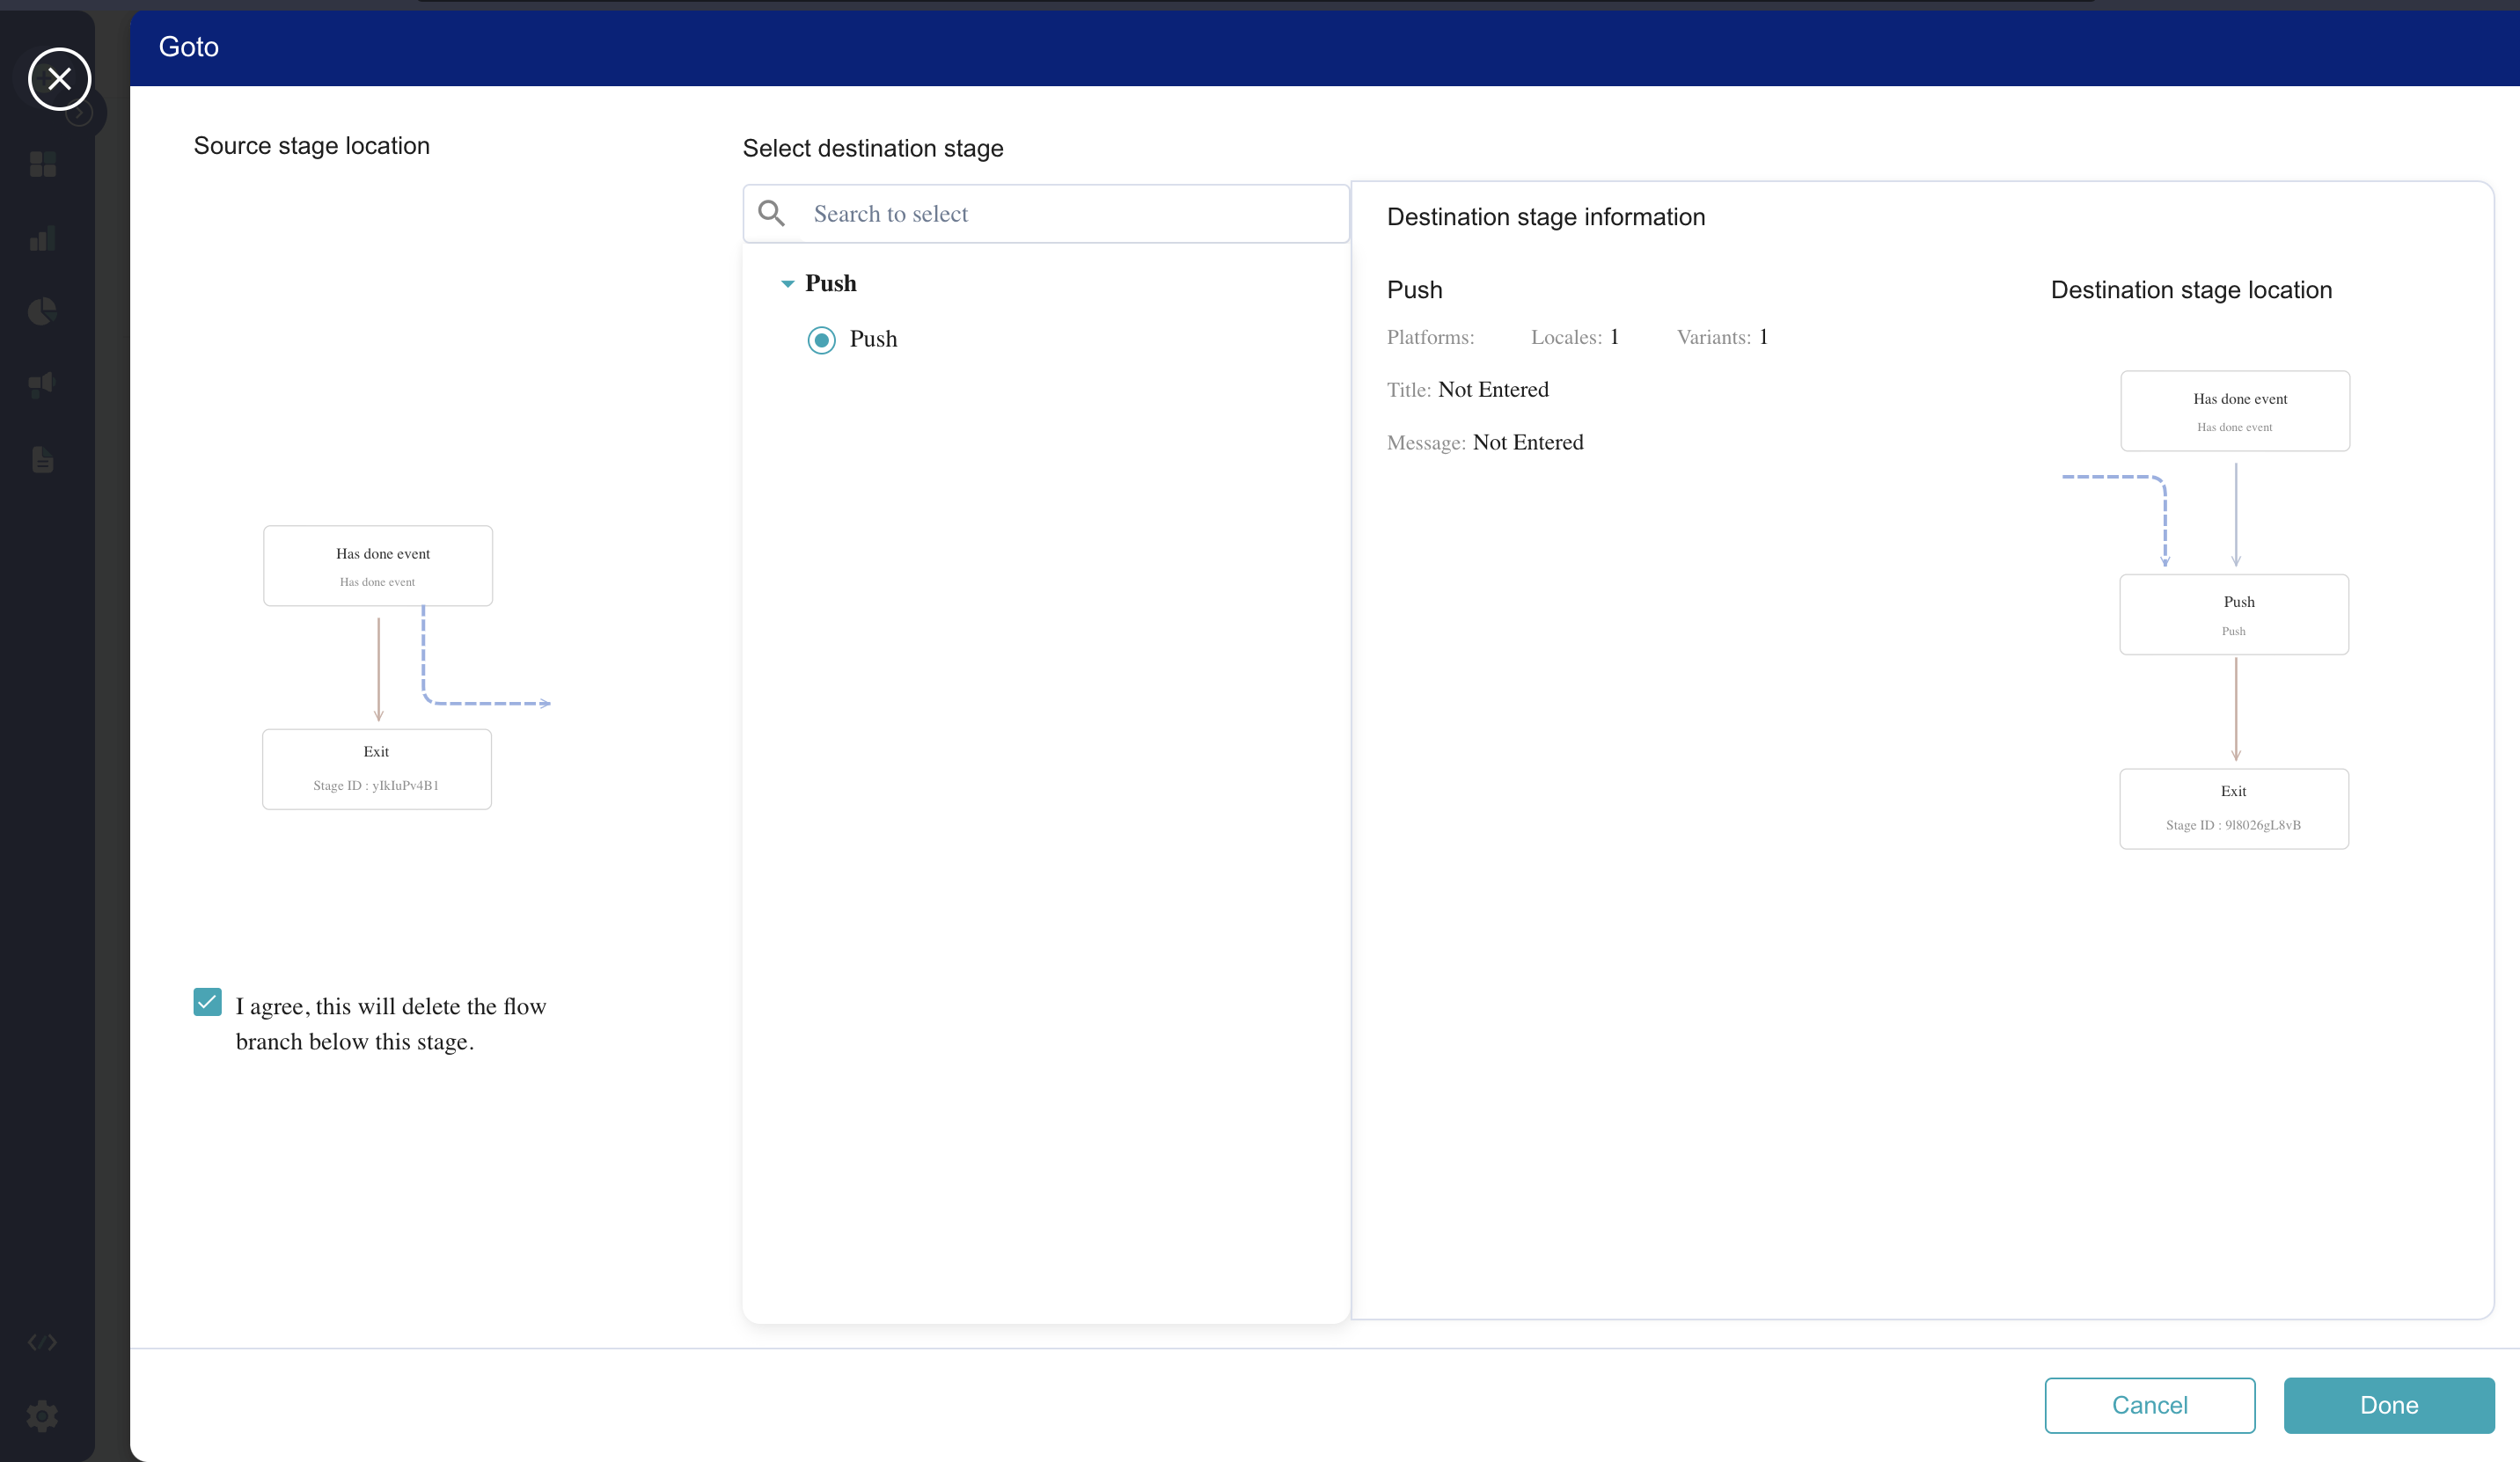Open the bar chart analytics sidebar icon
This screenshot has width=2520, height=1462.
pyautogui.click(x=42, y=239)
